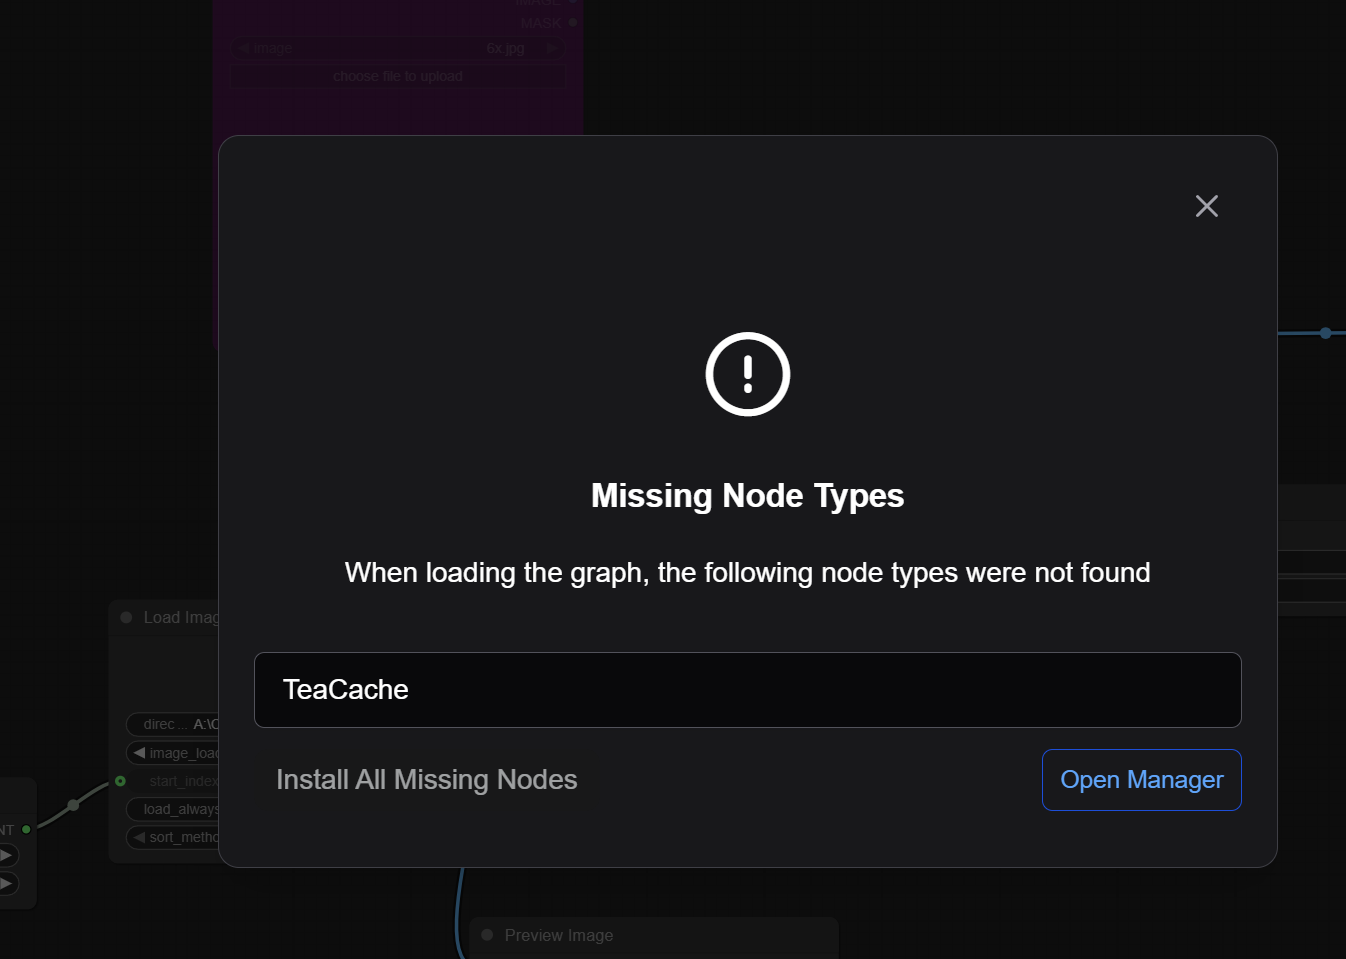Click the Open Manager button
The width and height of the screenshot is (1346, 959).
pos(1141,780)
